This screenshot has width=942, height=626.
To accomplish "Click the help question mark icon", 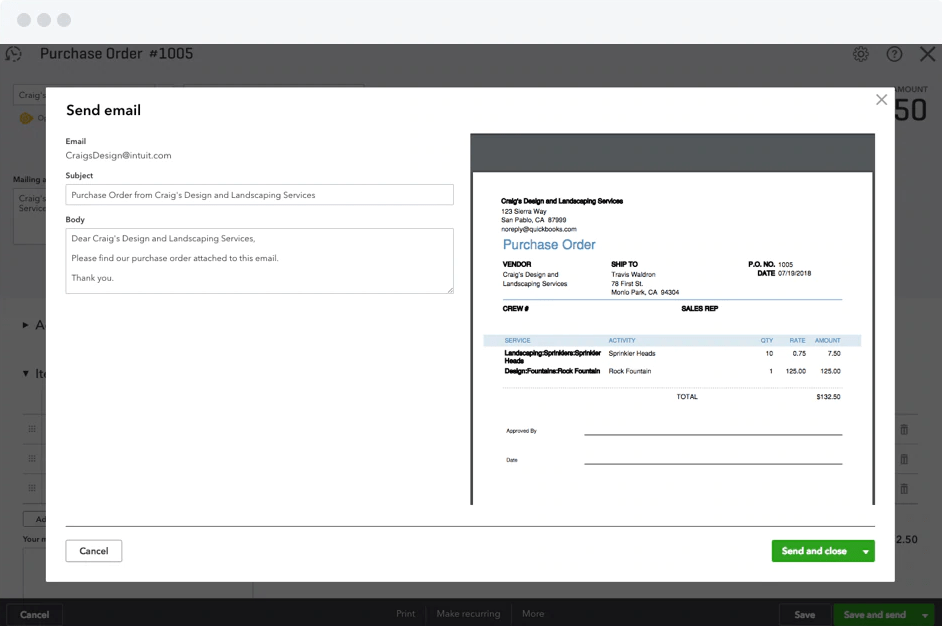I will coord(894,54).
